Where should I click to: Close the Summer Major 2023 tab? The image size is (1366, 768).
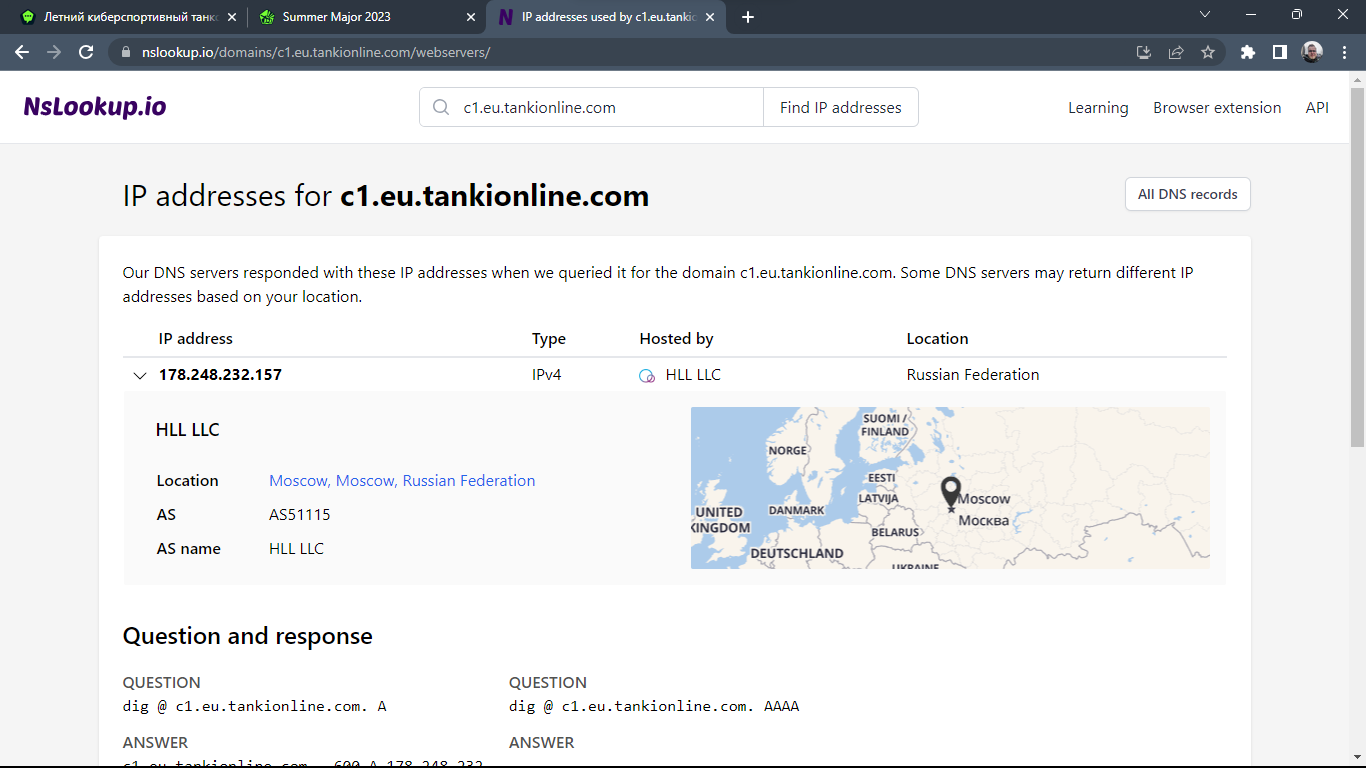point(471,17)
